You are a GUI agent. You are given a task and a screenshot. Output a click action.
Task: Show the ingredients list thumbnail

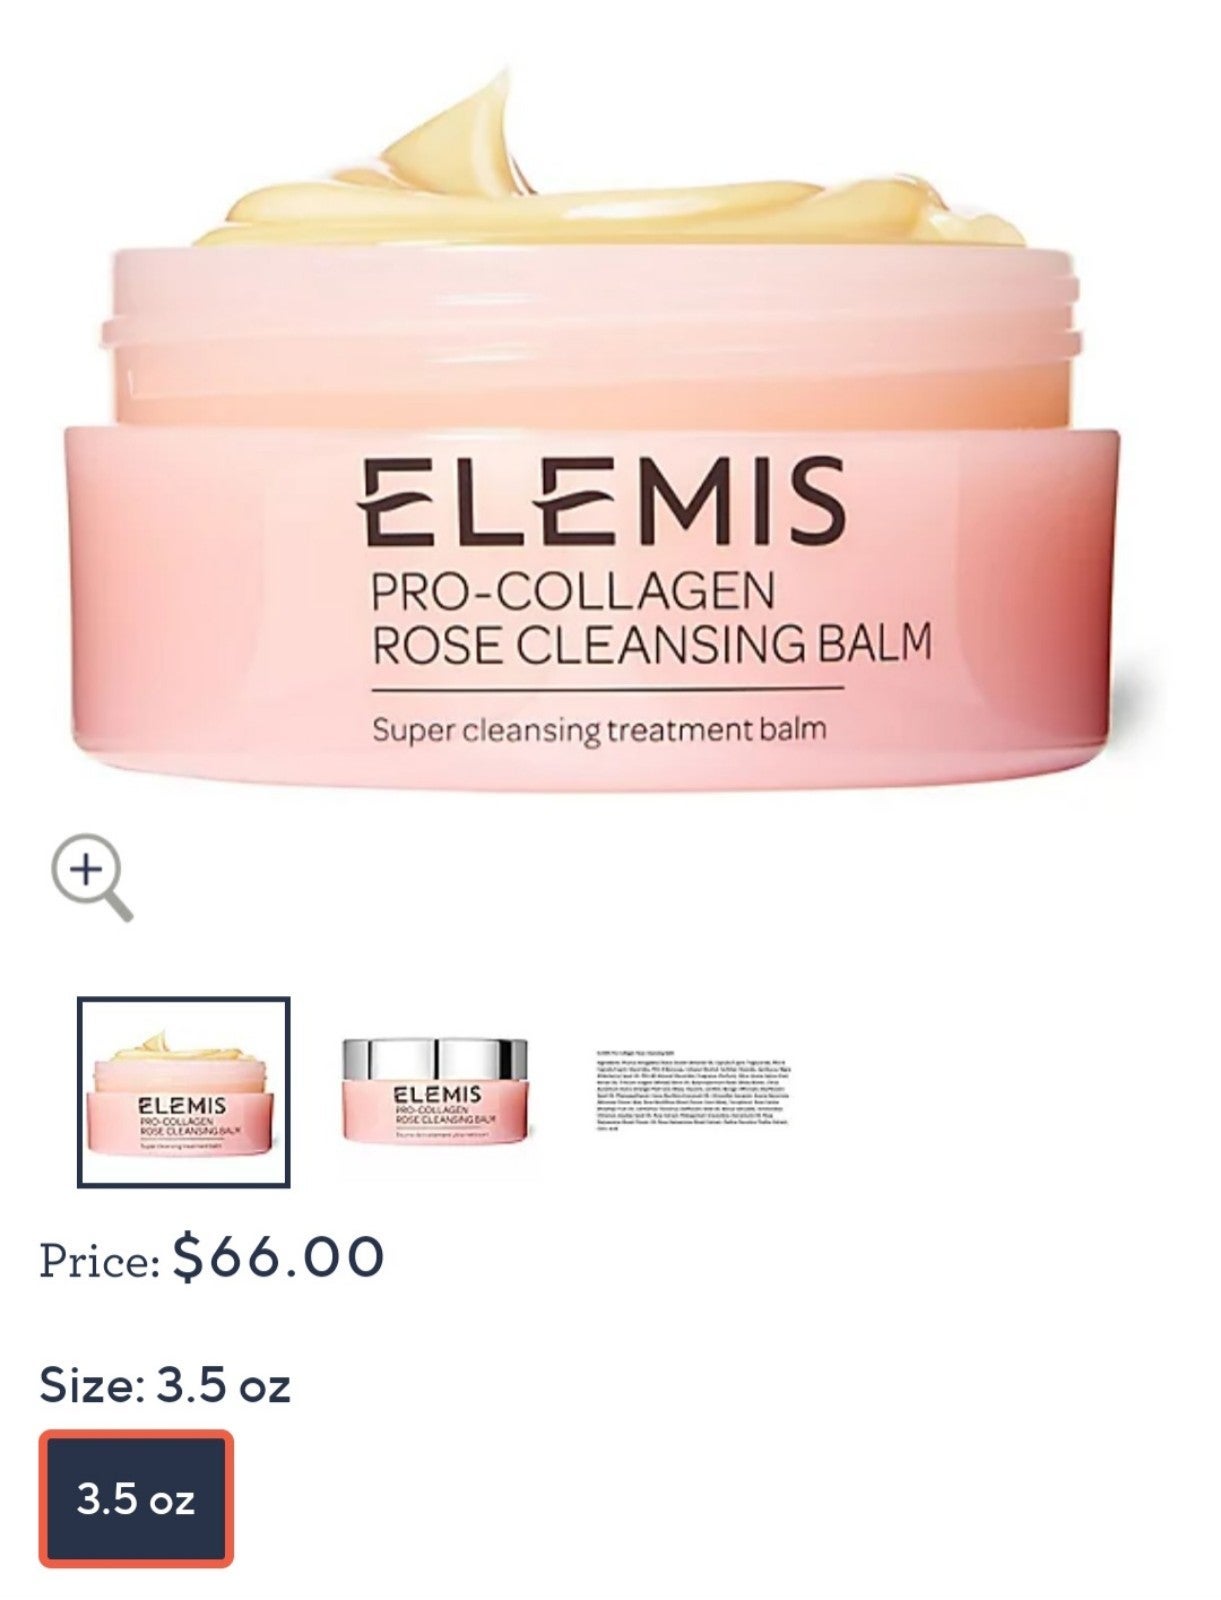[x=694, y=1092]
